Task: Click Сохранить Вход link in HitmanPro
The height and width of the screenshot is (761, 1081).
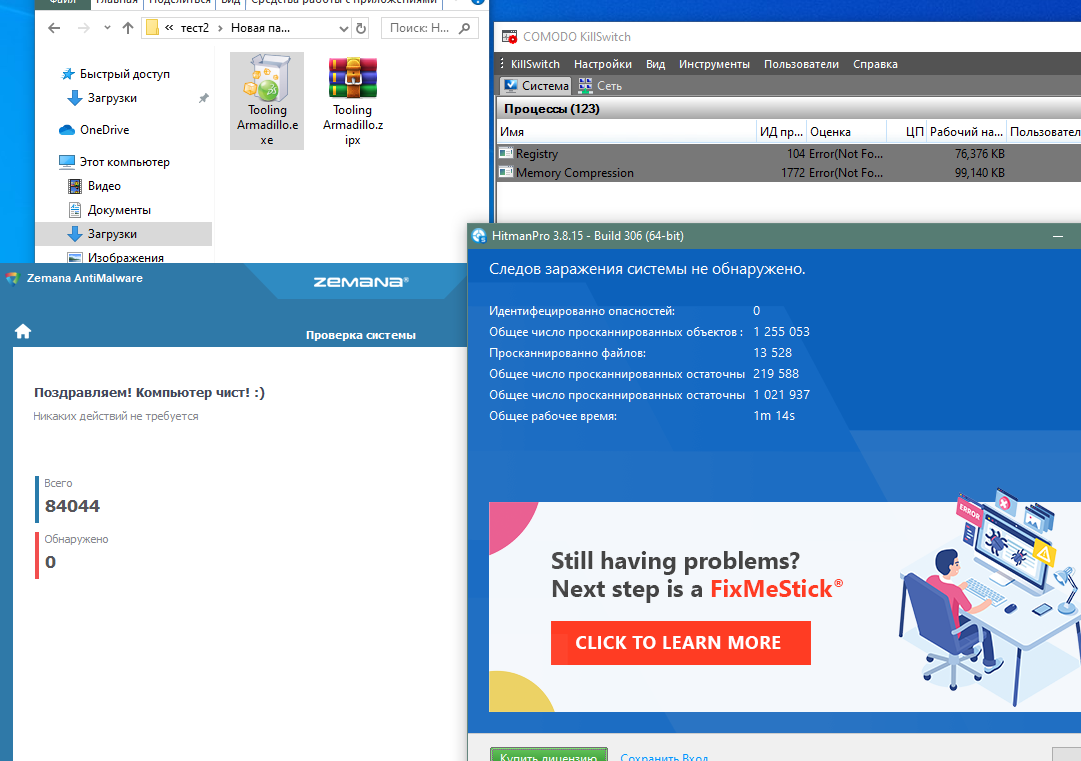Action: pyautogui.click(x=664, y=757)
